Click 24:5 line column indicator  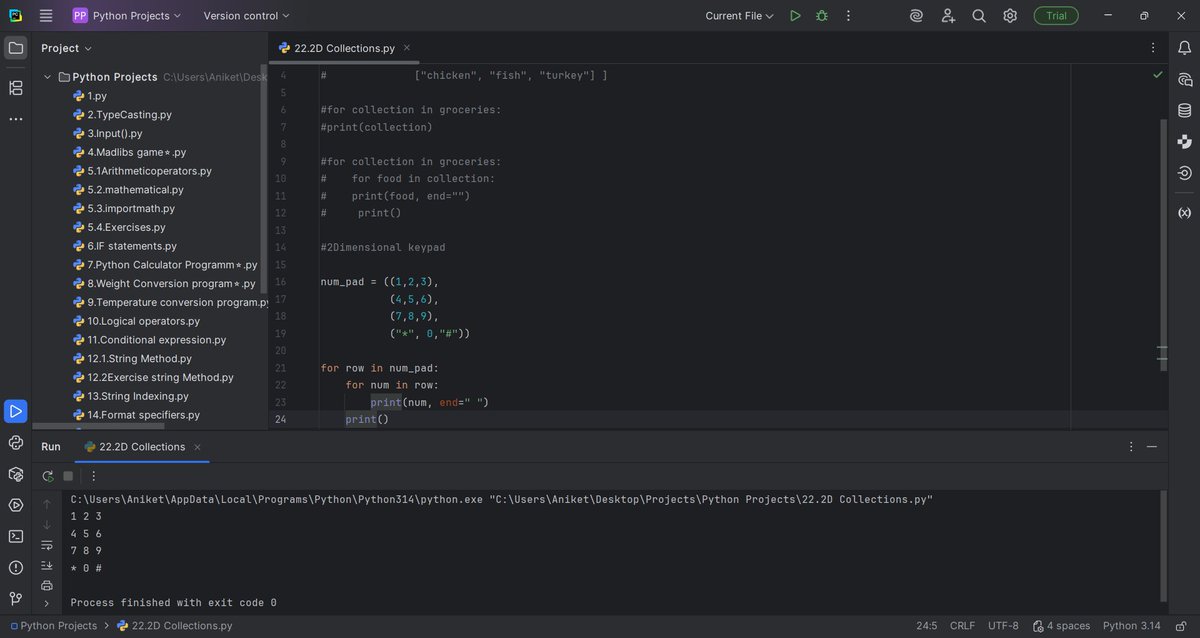[x=927, y=626]
